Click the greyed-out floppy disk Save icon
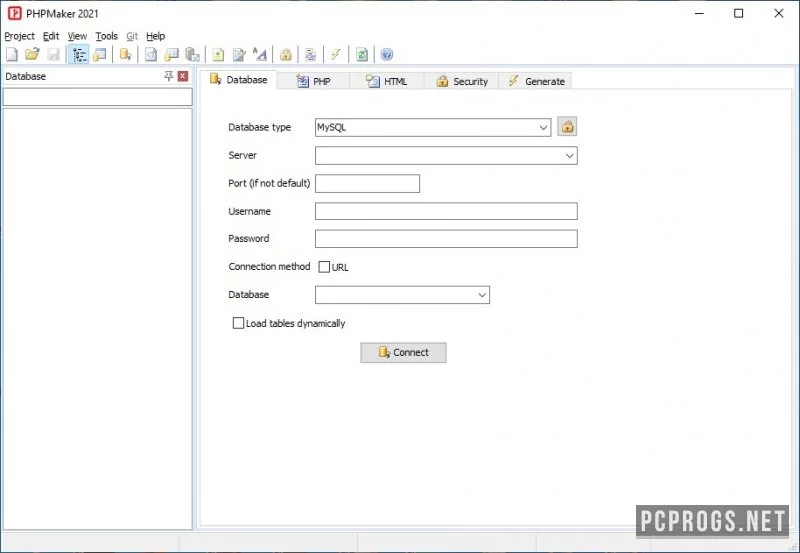The height and width of the screenshot is (553, 800). (x=53, y=54)
